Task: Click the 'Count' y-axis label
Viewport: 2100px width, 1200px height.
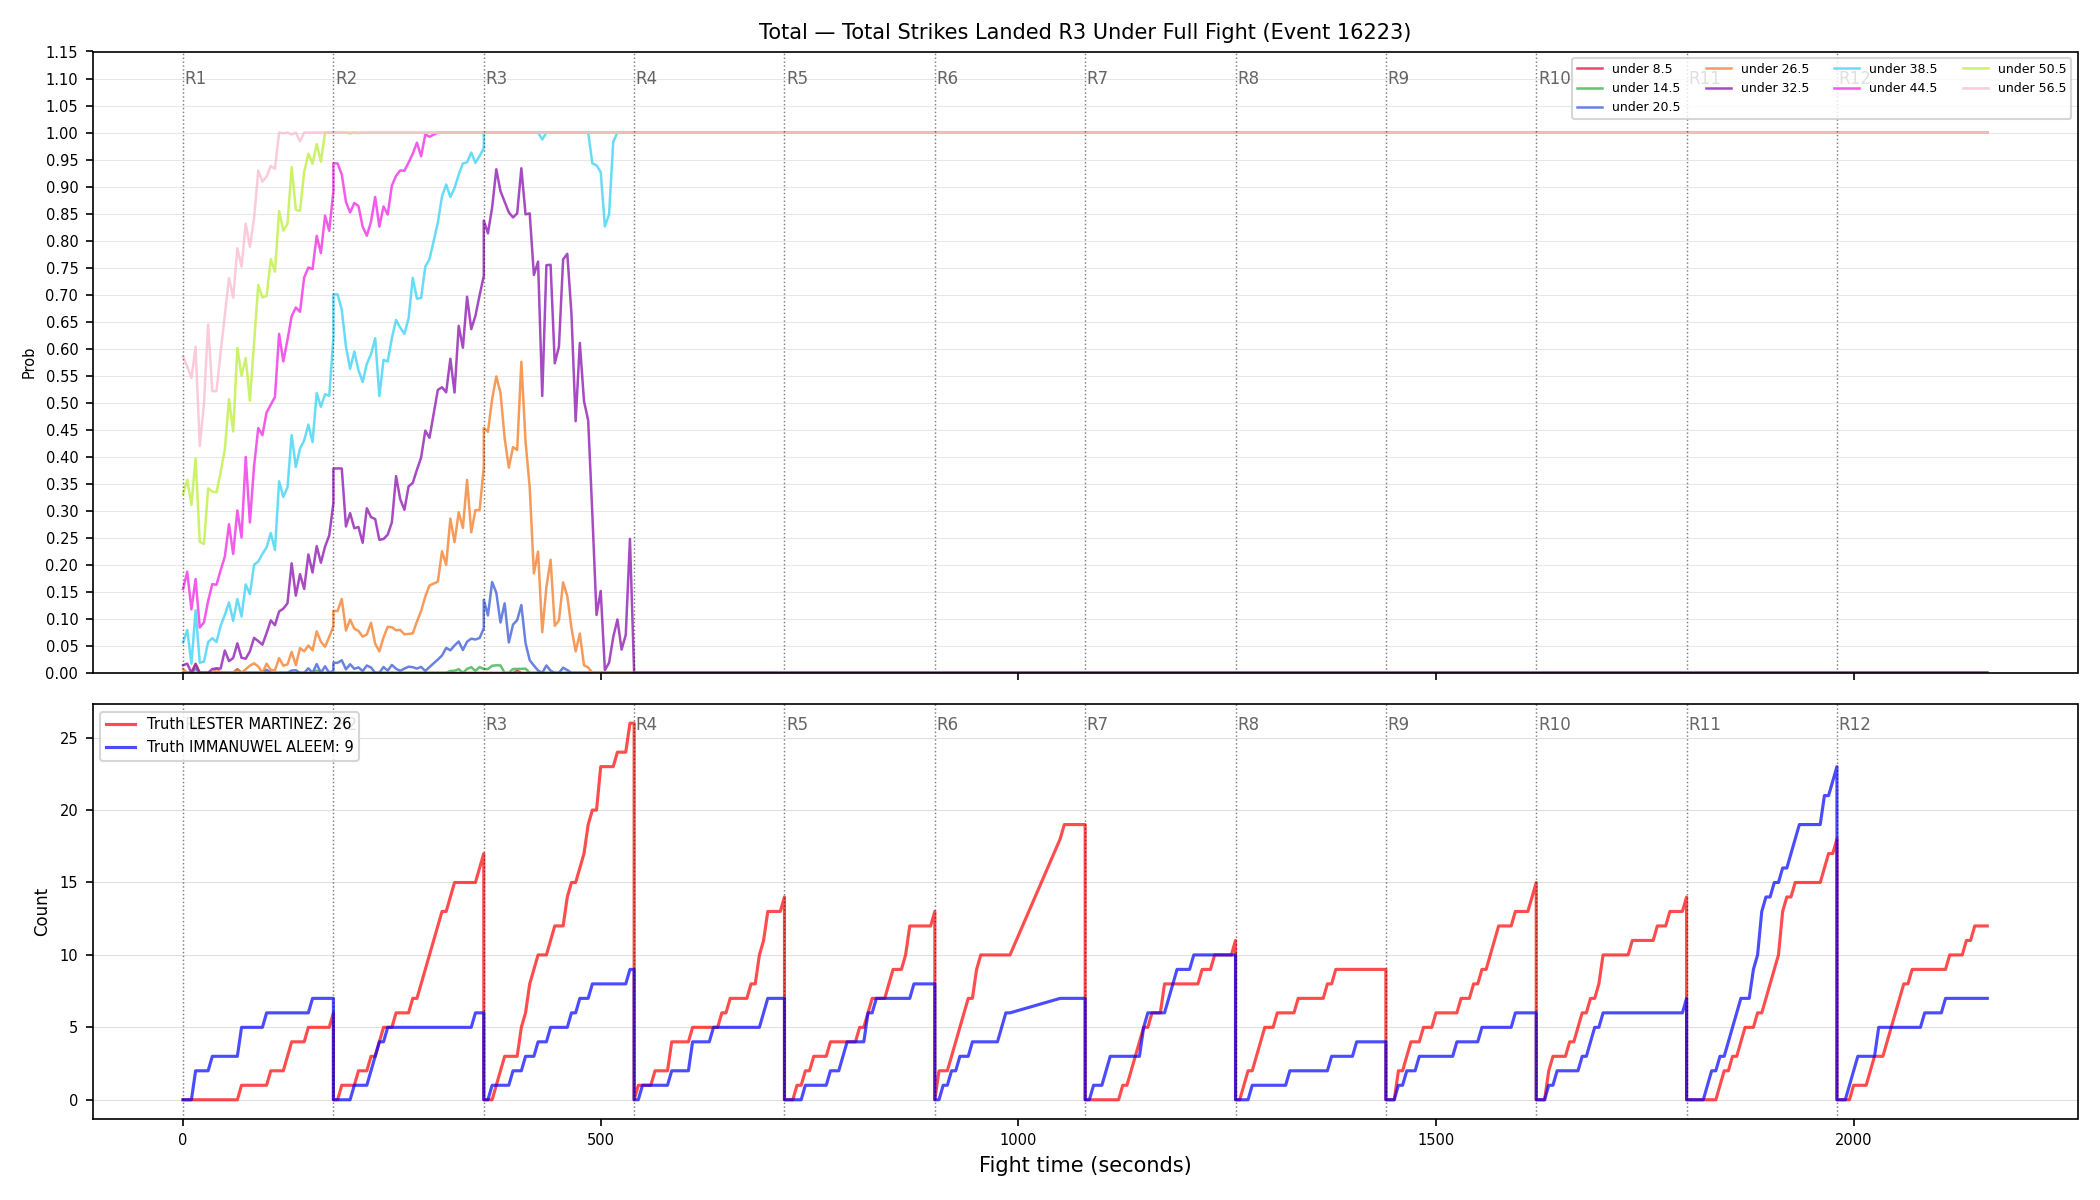Action: 41,912
